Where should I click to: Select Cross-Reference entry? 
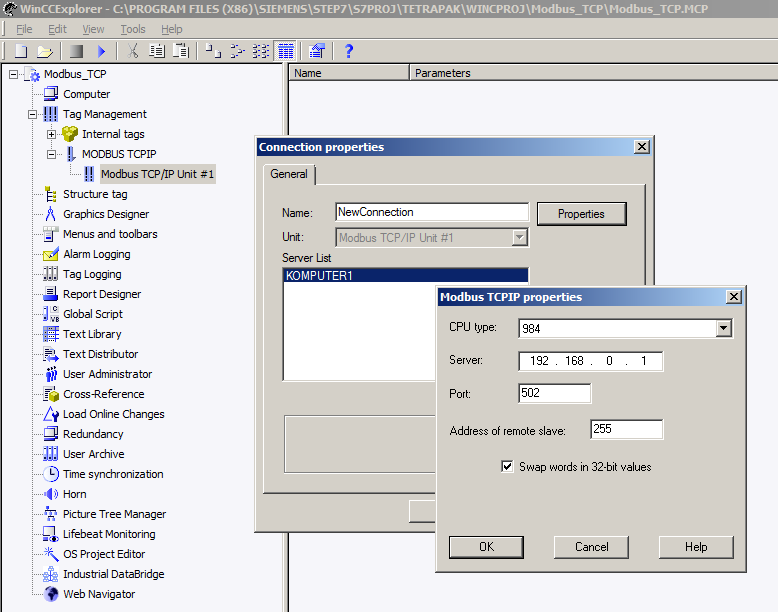[x=103, y=394]
